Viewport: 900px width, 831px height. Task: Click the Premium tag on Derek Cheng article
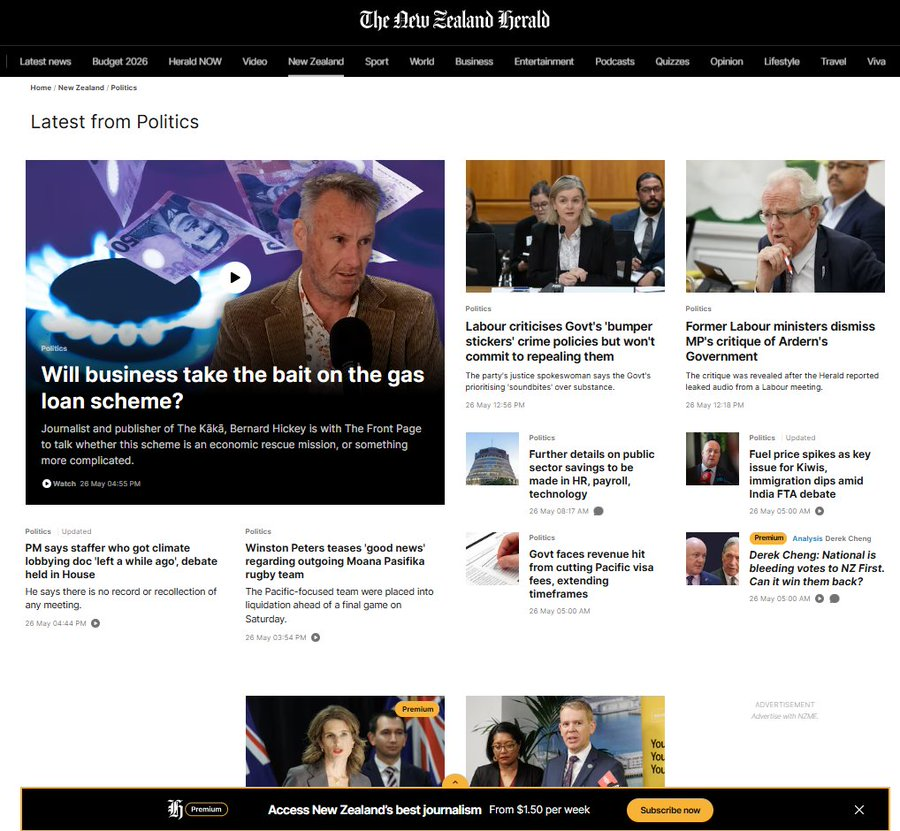[768, 538]
